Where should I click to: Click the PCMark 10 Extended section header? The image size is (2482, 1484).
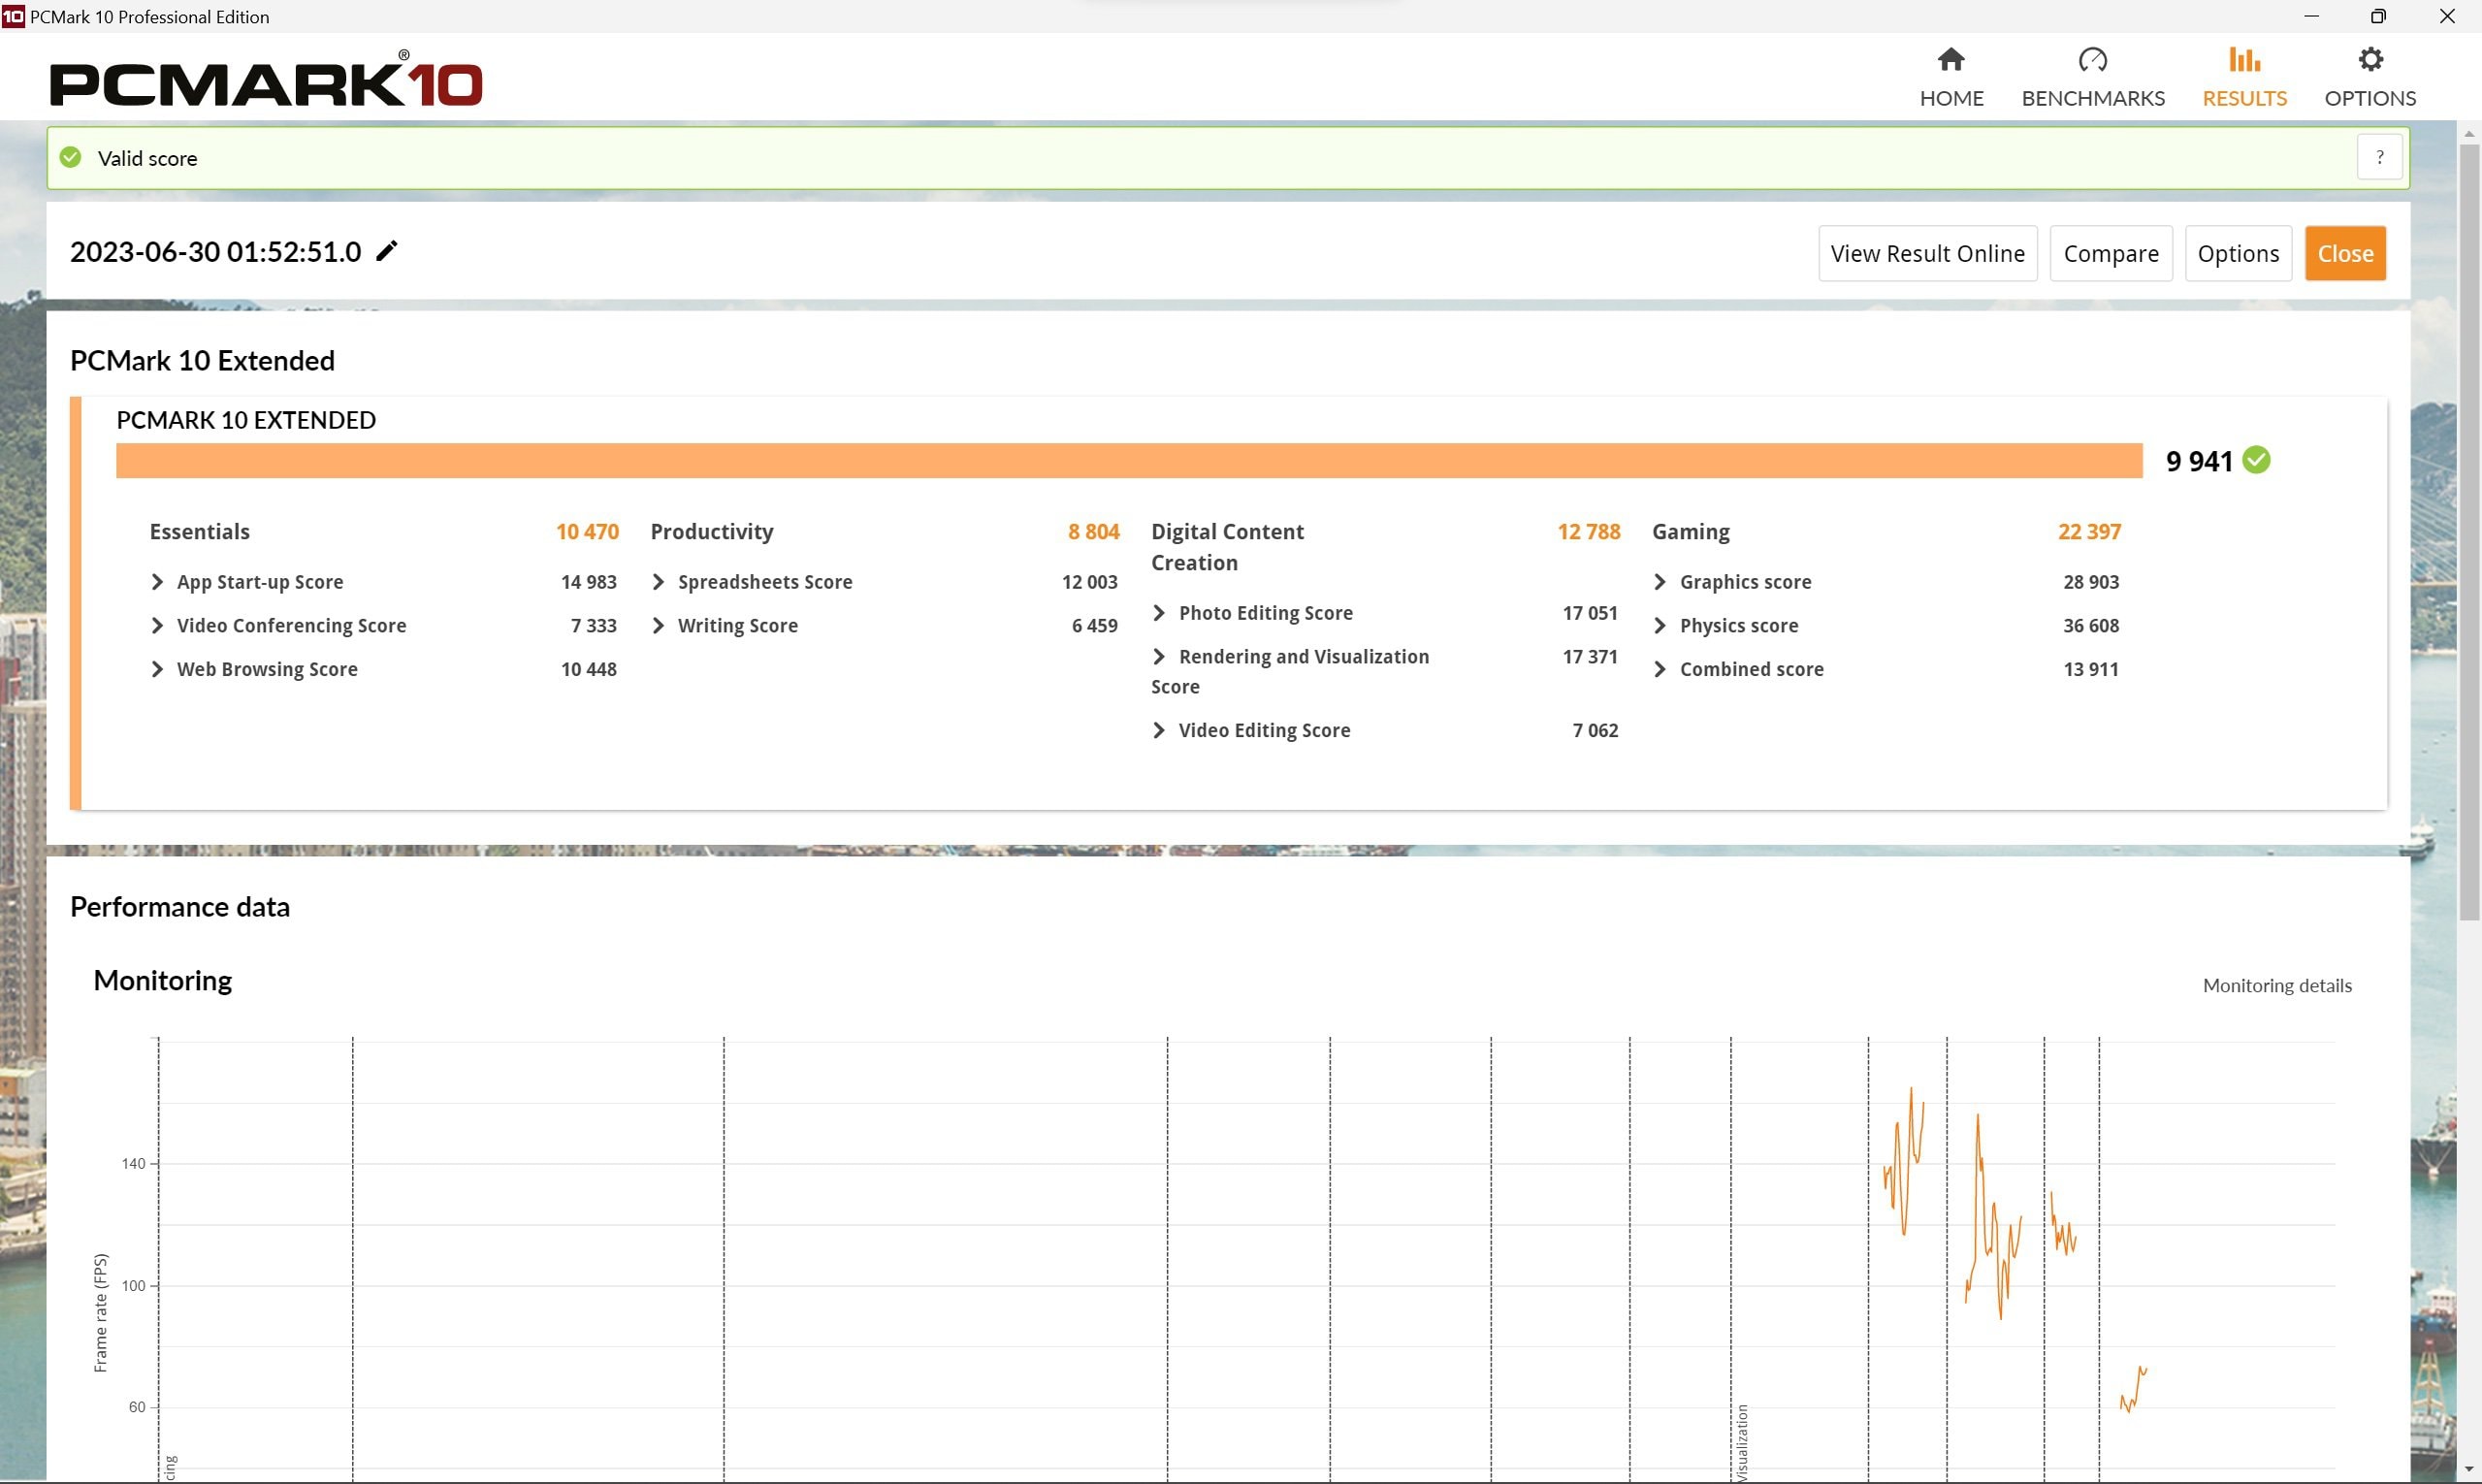point(202,361)
